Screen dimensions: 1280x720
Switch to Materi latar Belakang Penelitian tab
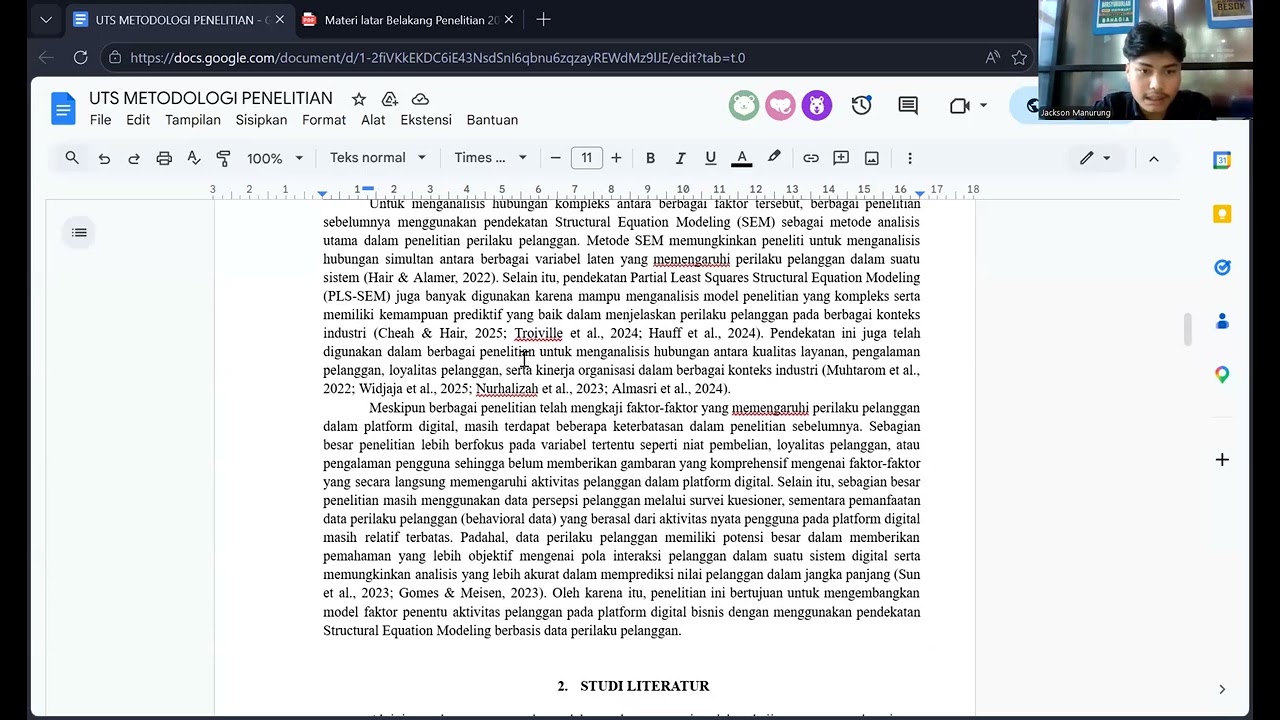pos(408,20)
